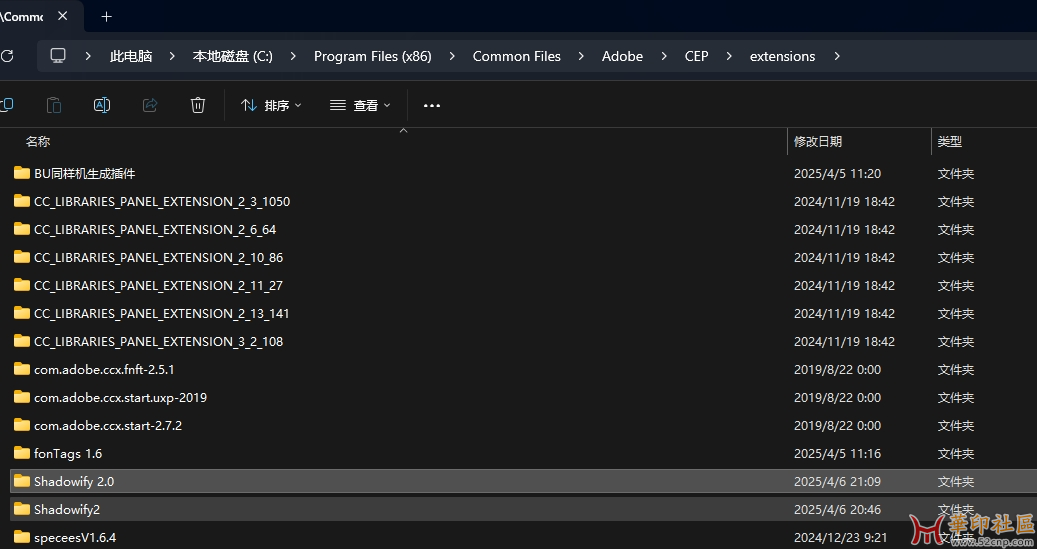The image size is (1037, 549).
Task: Click the Paste clipboard icon in toolbar
Action: click(x=54, y=105)
